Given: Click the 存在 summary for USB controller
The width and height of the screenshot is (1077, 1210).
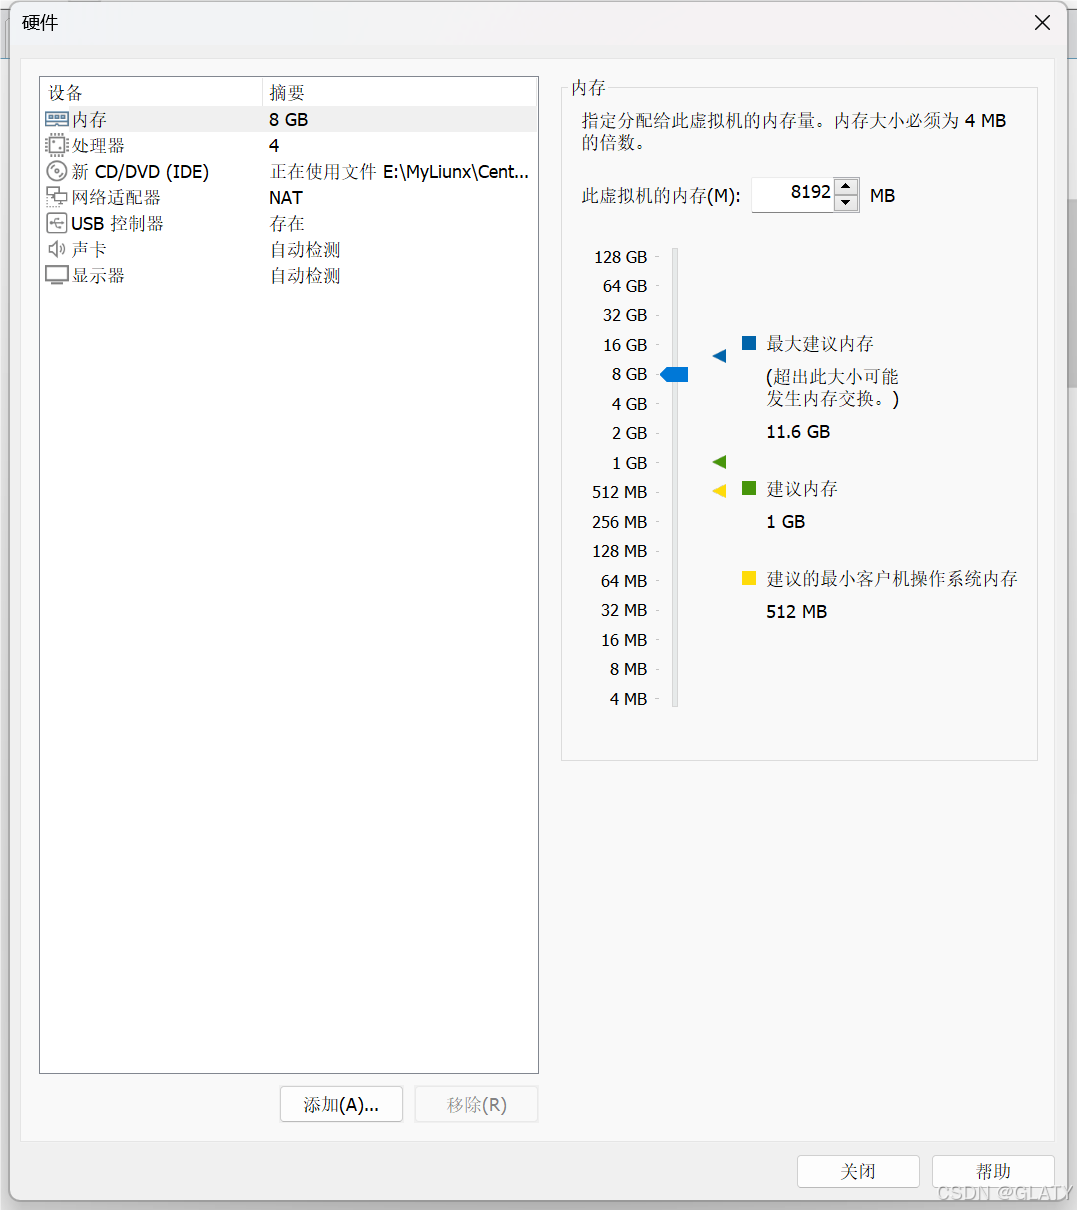Looking at the screenshot, I should [x=287, y=224].
